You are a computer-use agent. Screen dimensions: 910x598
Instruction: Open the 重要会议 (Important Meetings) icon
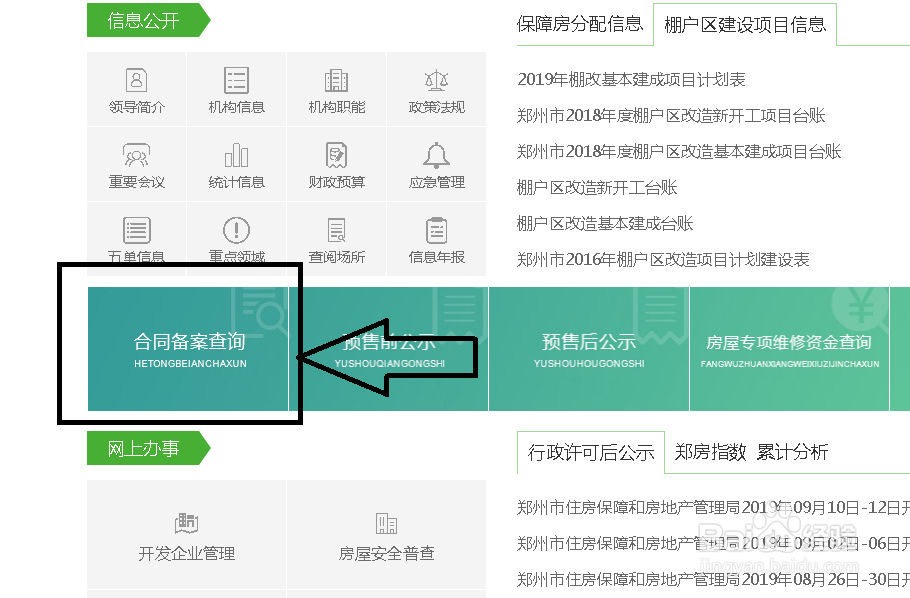136,164
